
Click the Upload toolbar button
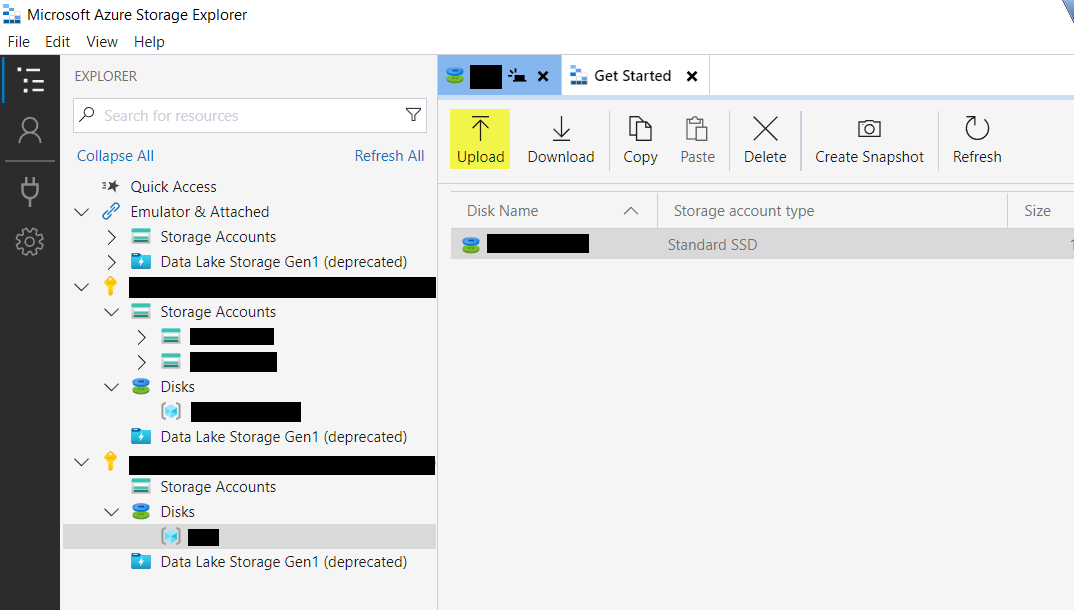click(480, 140)
